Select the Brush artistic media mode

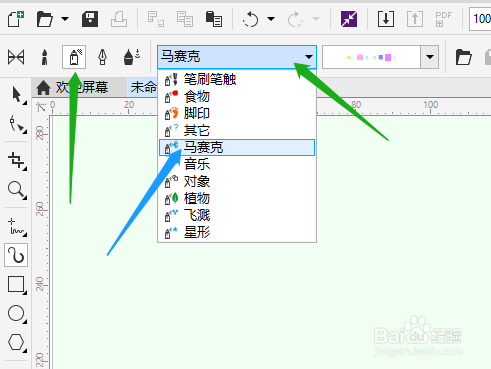click(45, 57)
